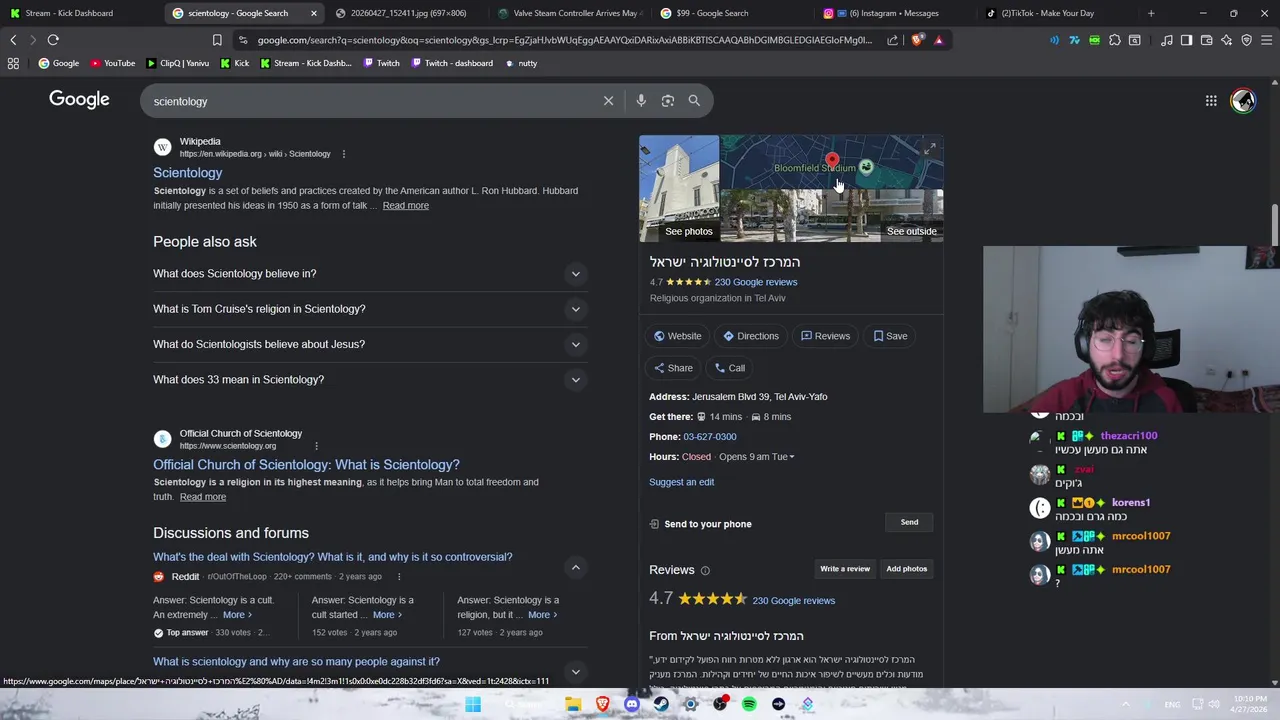This screenshot has height=720, width=1280.
Task: Open the hours dropdown 'Opens 9 am Tue'
Action: (x=757, y=457)
